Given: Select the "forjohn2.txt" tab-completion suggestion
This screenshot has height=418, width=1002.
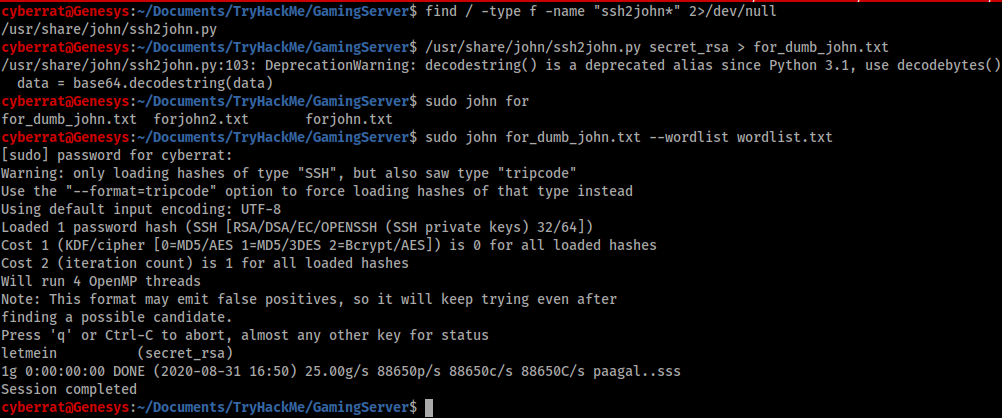Looking at the screenshot, I should (201, 120).
